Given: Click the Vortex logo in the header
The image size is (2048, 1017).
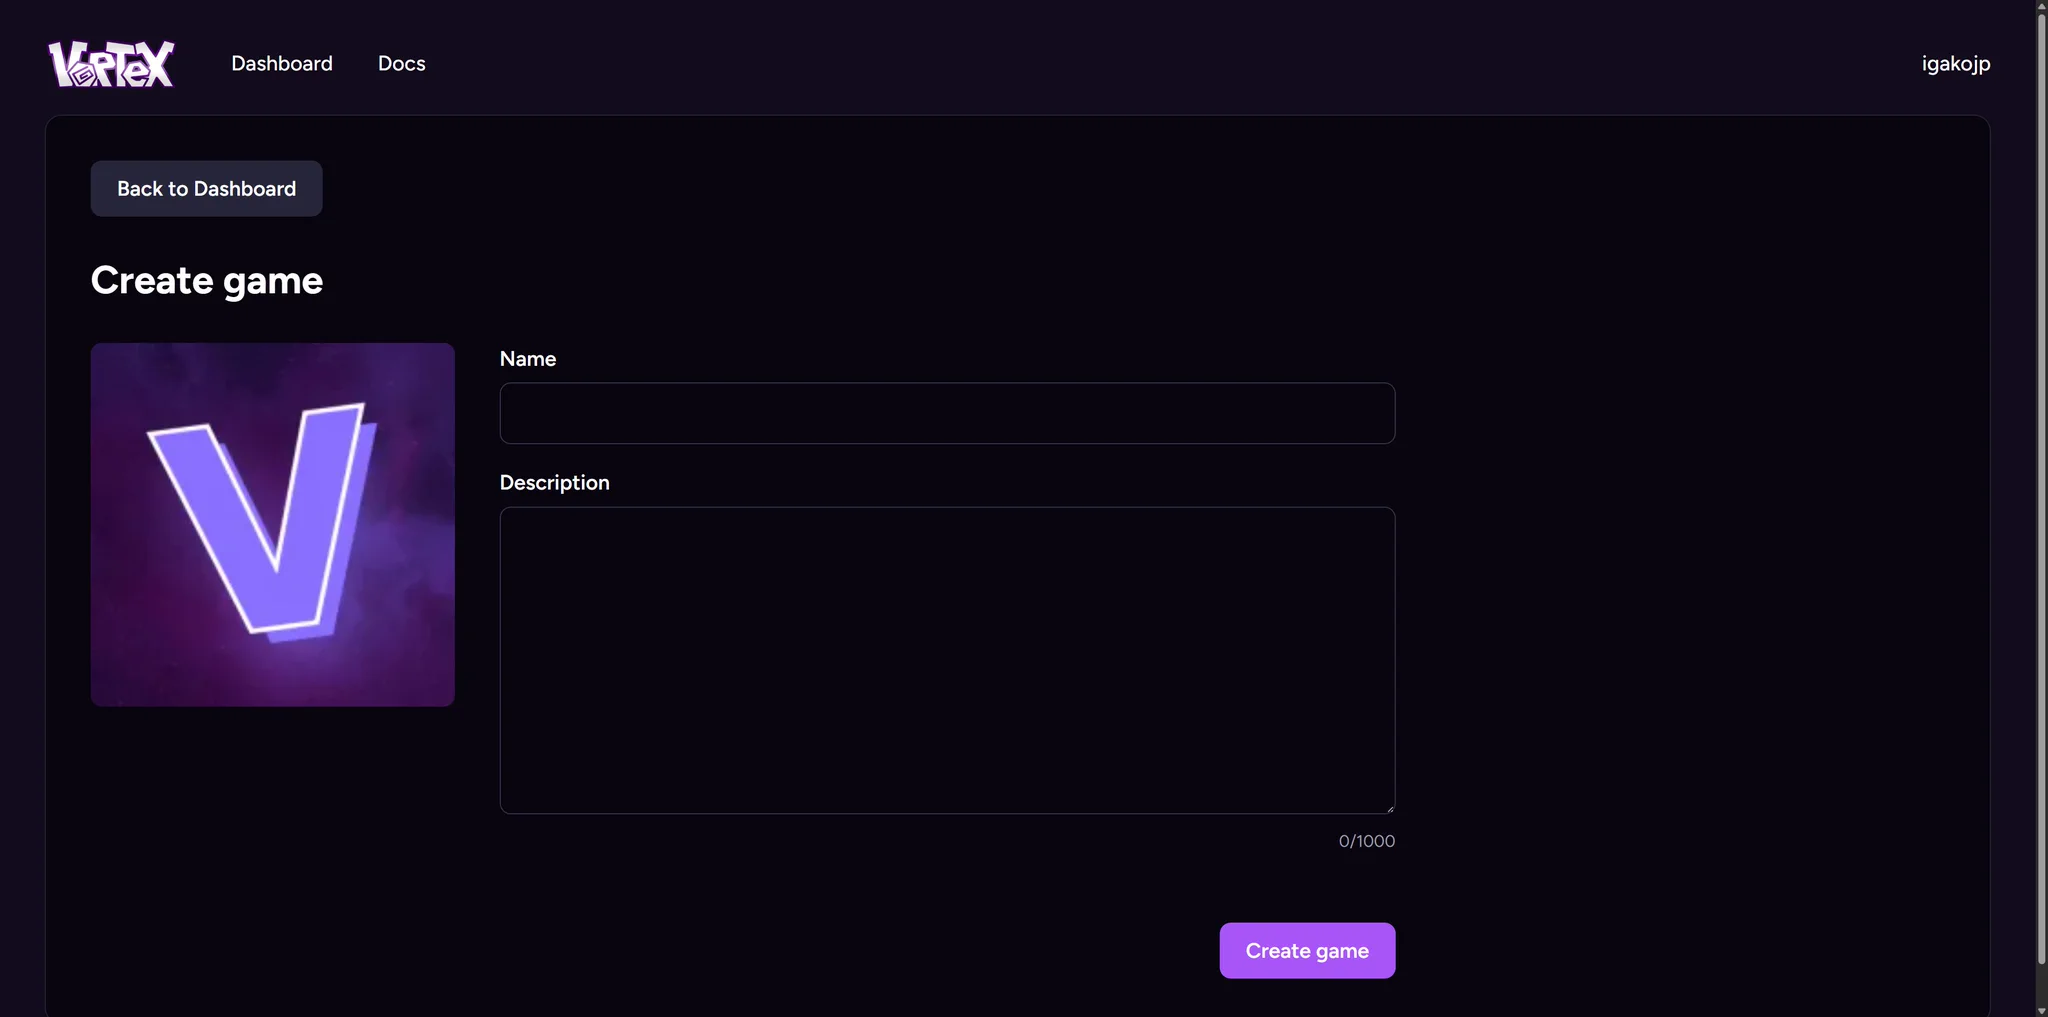Looking at the screenshot, I should point(112,64).
